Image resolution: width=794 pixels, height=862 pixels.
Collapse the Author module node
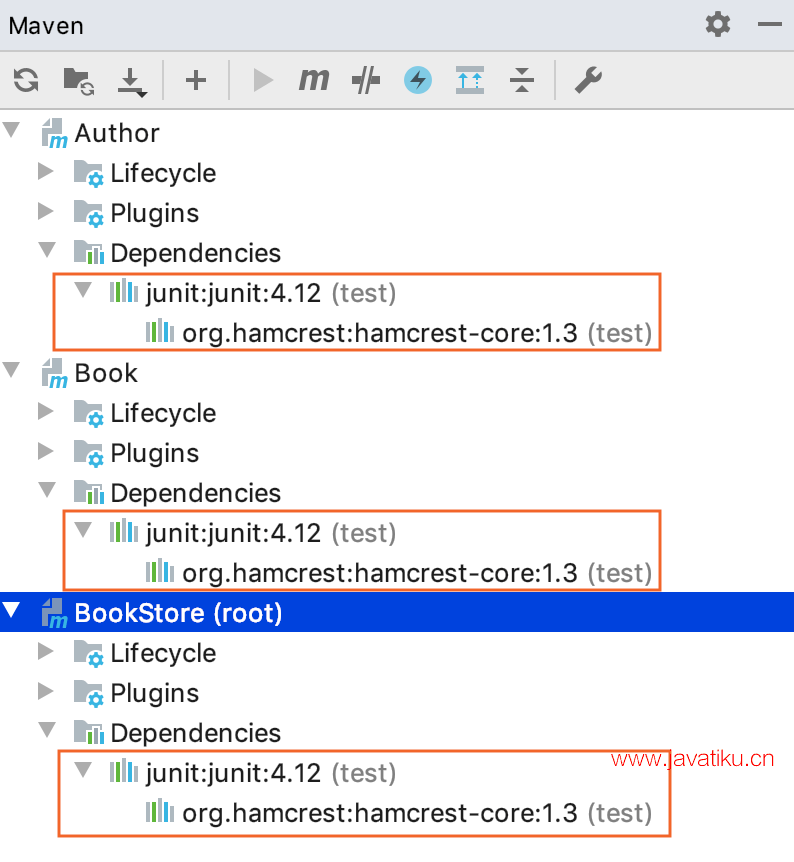(x=12, y=131)
